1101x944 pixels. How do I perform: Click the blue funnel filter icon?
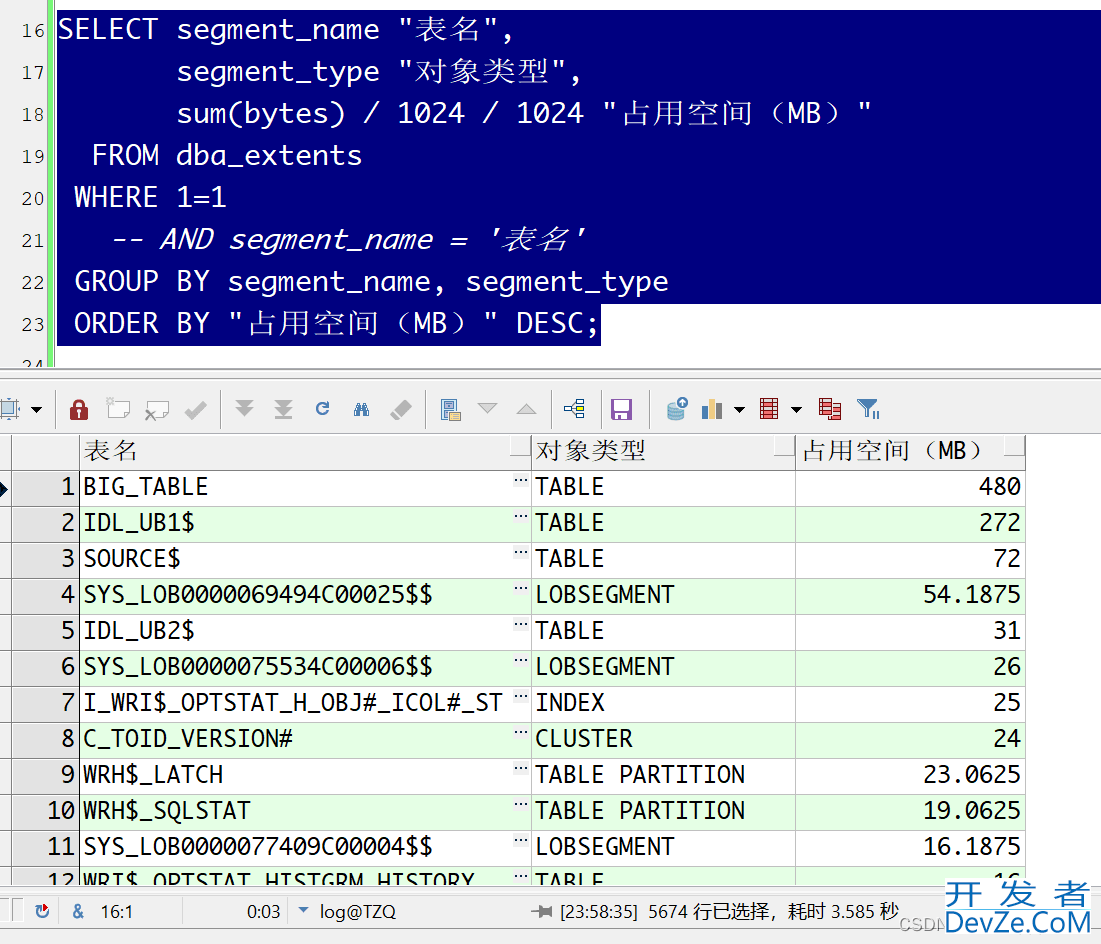[868, 409]
